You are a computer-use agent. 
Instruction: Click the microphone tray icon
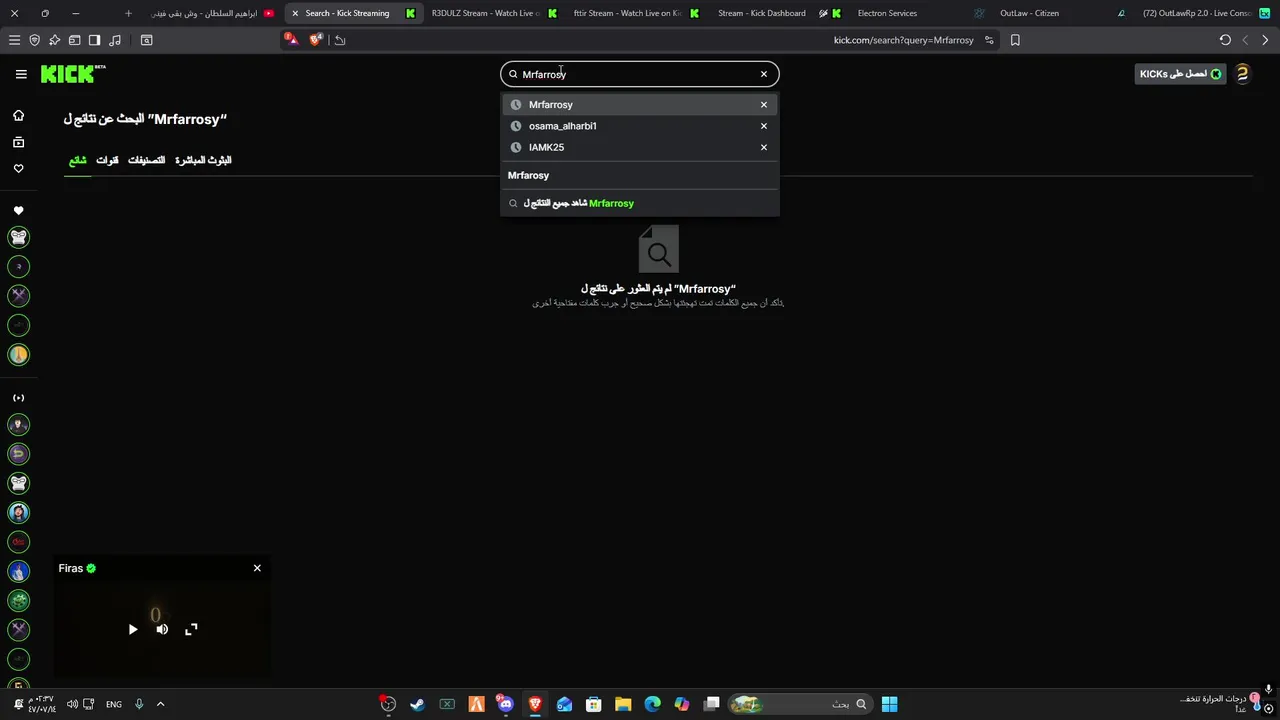139,704
